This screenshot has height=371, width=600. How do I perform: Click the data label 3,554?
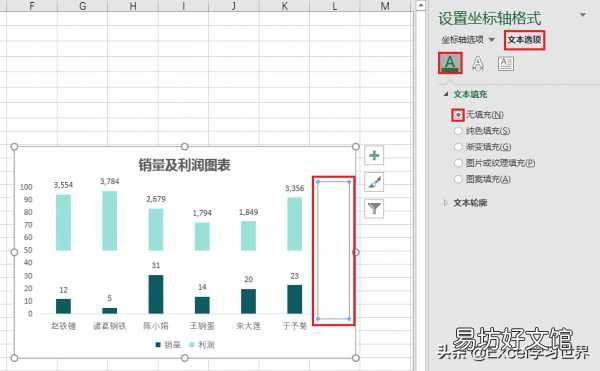coord(63,185)
